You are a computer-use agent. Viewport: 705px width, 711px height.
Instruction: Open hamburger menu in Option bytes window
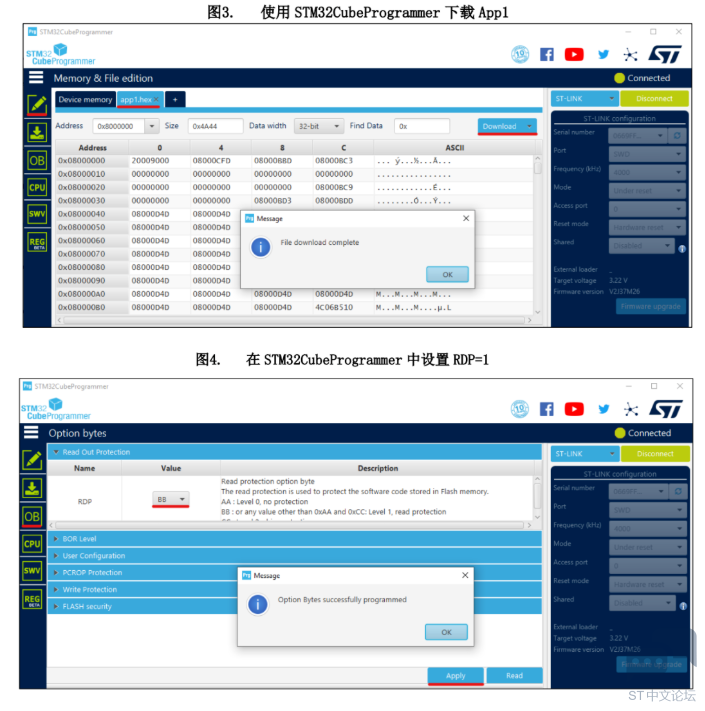31,432
